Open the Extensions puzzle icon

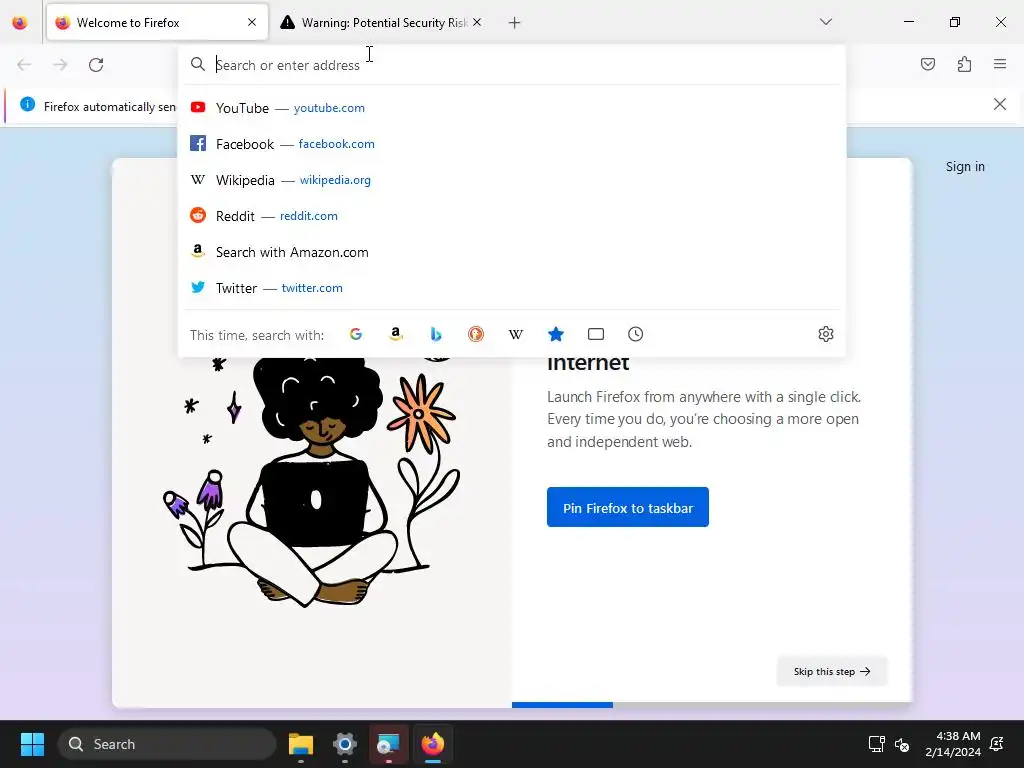pos(964,64)
